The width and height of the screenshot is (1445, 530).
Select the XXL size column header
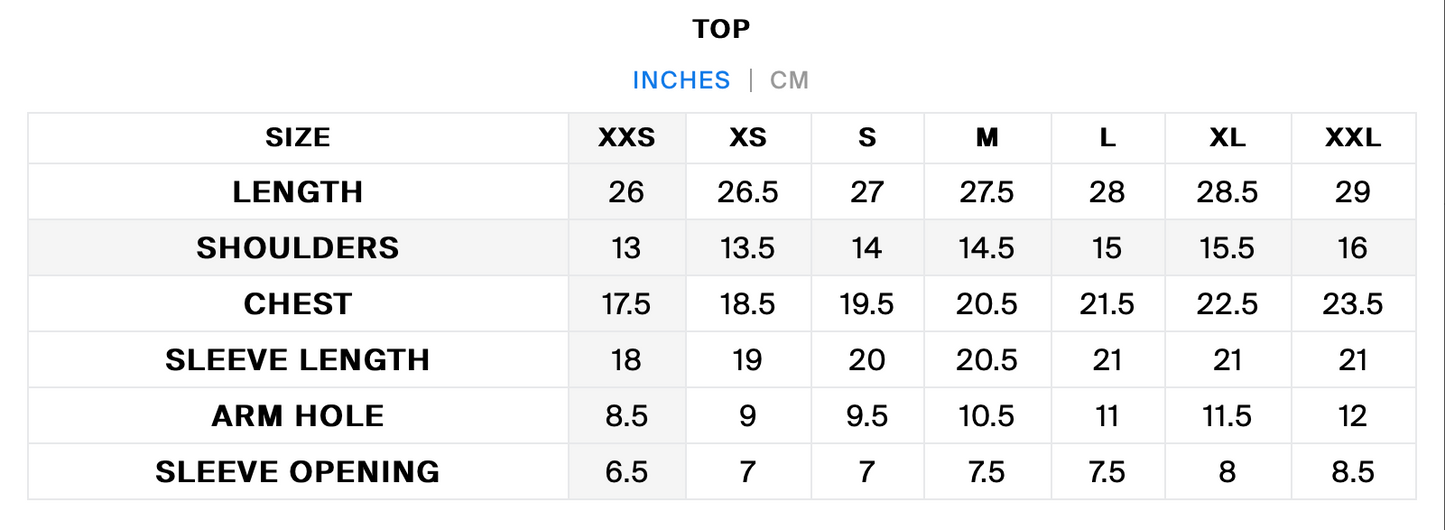(1353, 138)
